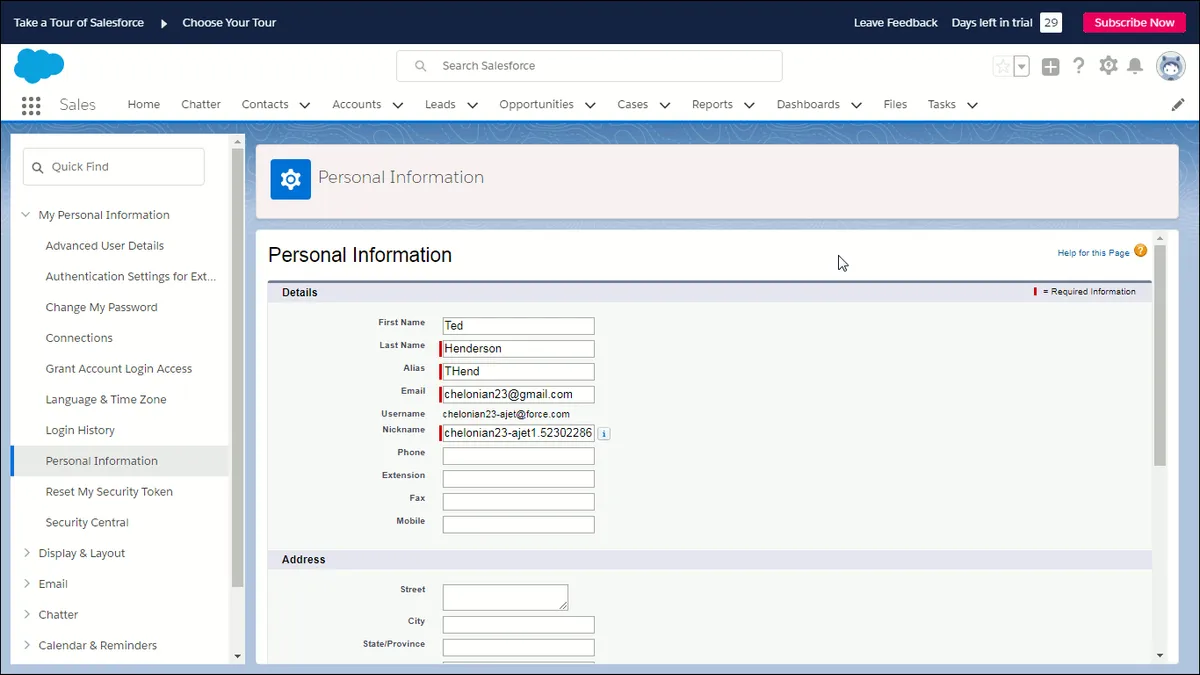
Task: Open the Help for this Page link
Action: point(1093,253)
